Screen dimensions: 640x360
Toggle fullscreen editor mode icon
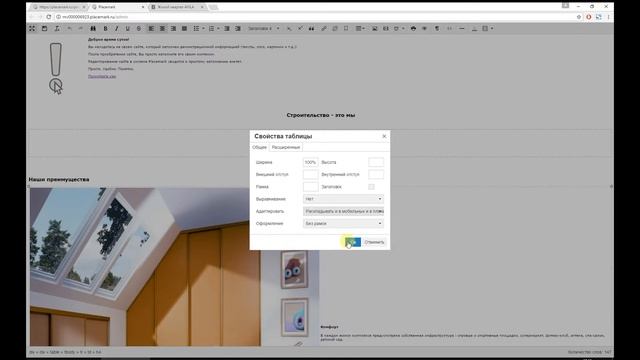(x=32, y=29)
